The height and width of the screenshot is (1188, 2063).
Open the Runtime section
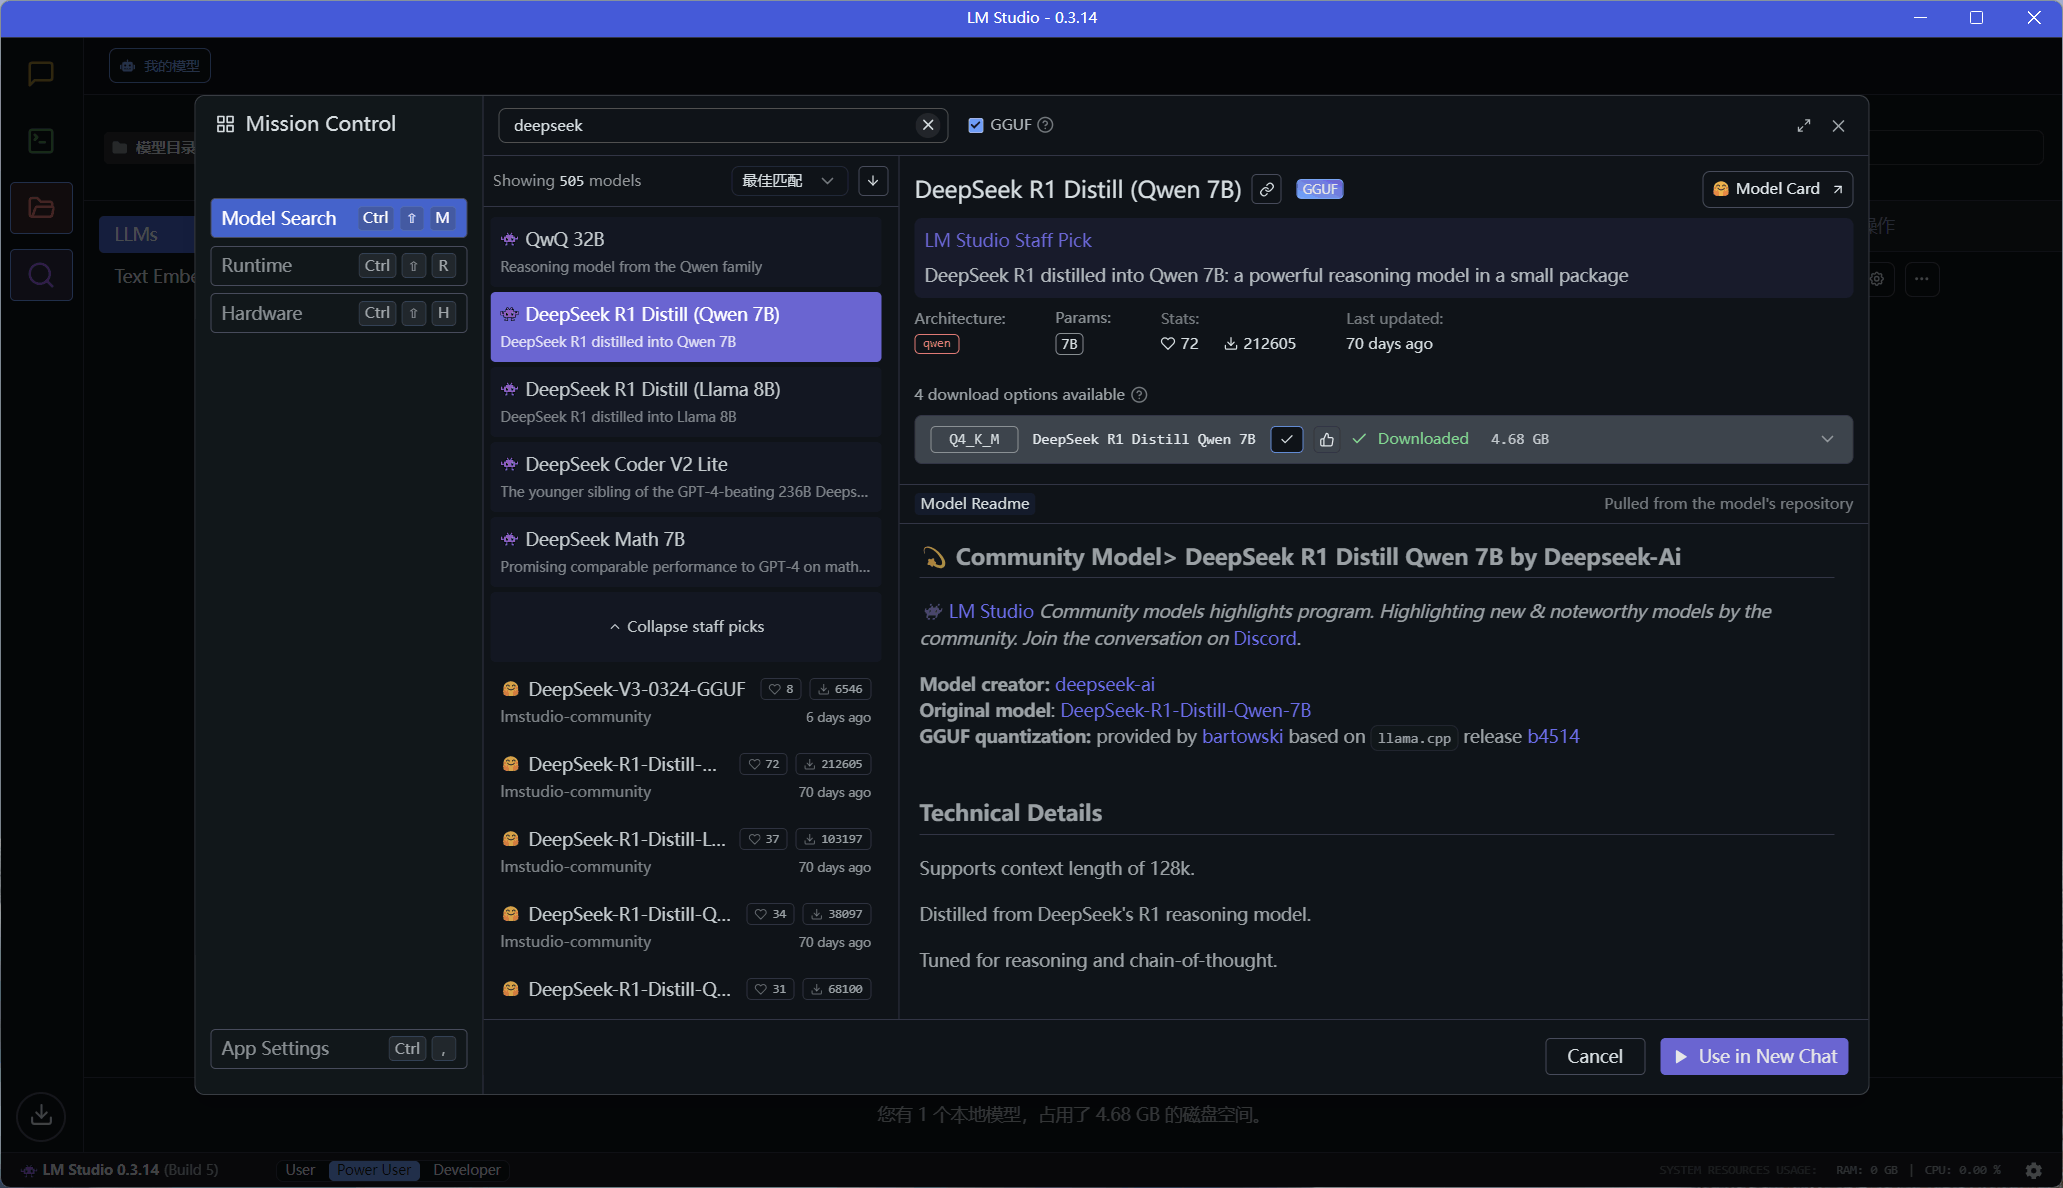(x=338, y=266)
